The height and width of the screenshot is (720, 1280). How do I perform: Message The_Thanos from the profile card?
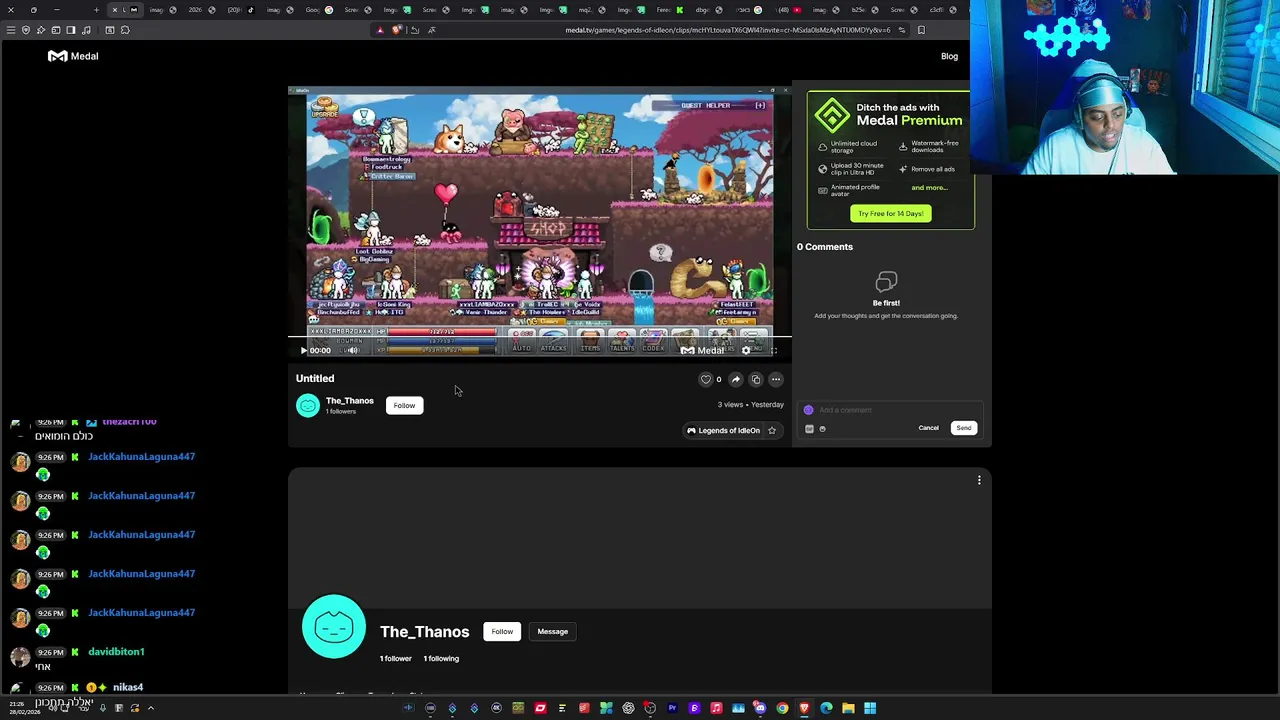[552, 631]
